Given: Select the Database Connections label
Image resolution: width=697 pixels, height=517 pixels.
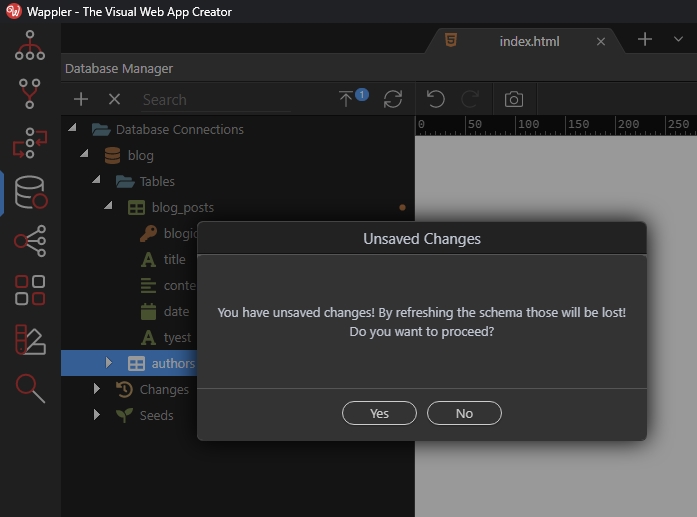Looking at the screenshot, I should point(180,129).
